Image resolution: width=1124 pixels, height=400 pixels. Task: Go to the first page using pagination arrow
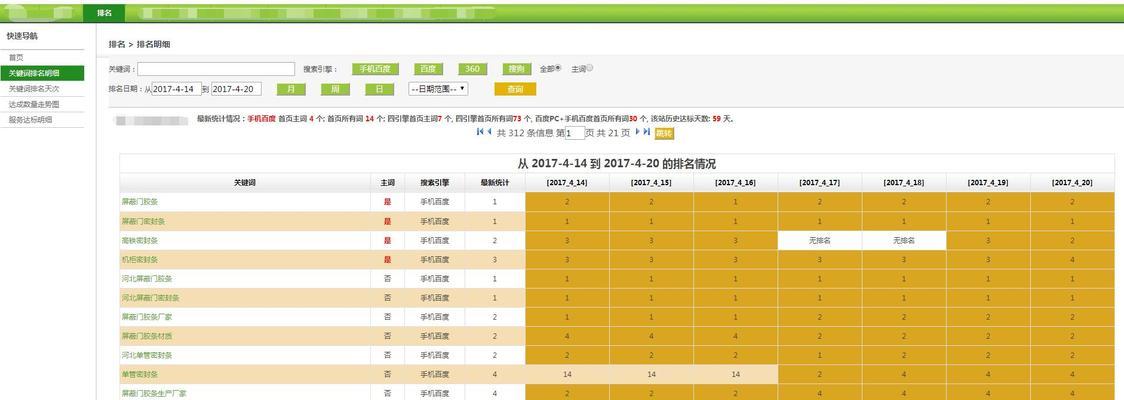(479, 132)
